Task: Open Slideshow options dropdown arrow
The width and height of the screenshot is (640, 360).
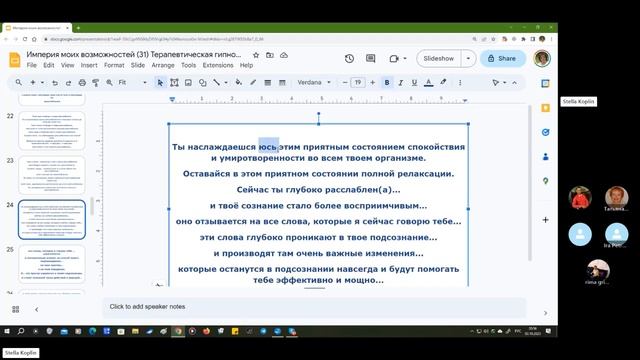Action: (x=468, y=58)
